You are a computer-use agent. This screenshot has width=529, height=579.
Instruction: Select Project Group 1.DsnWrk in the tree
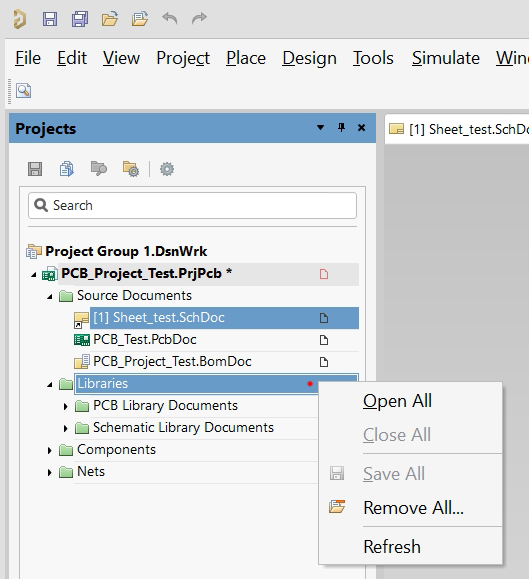(126, 251)
